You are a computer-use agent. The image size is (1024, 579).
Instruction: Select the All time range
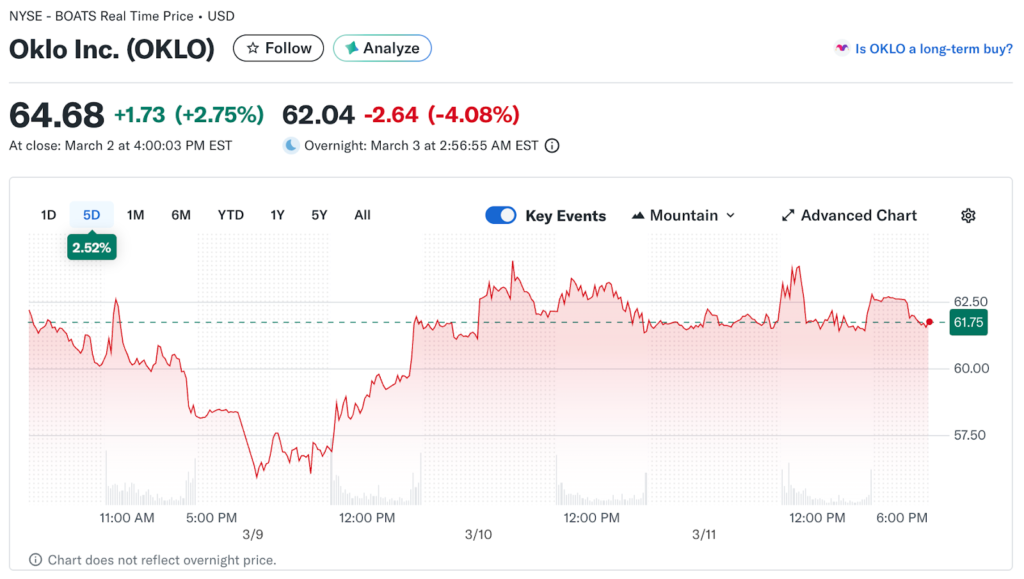coord(362,215)
